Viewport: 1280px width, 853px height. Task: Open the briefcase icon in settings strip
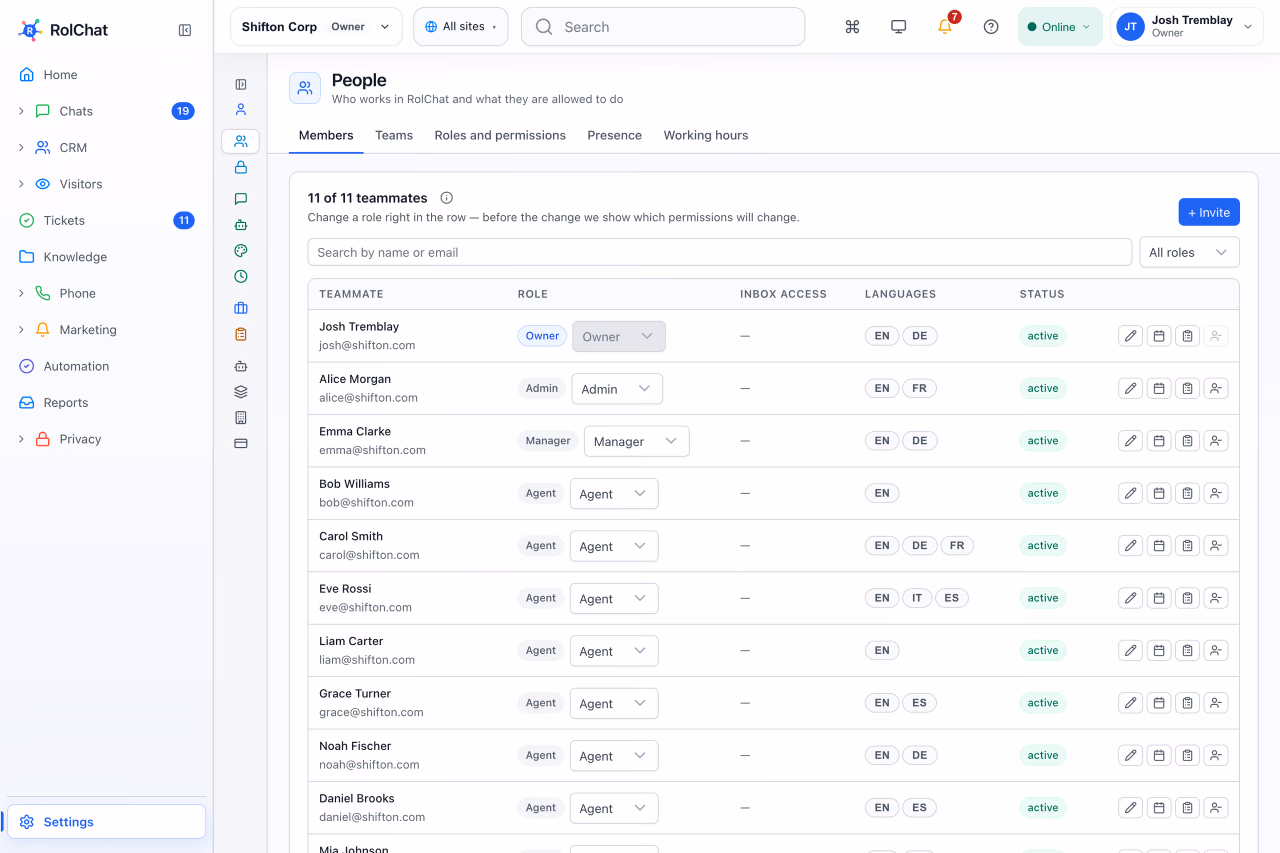tap(241, 308)
